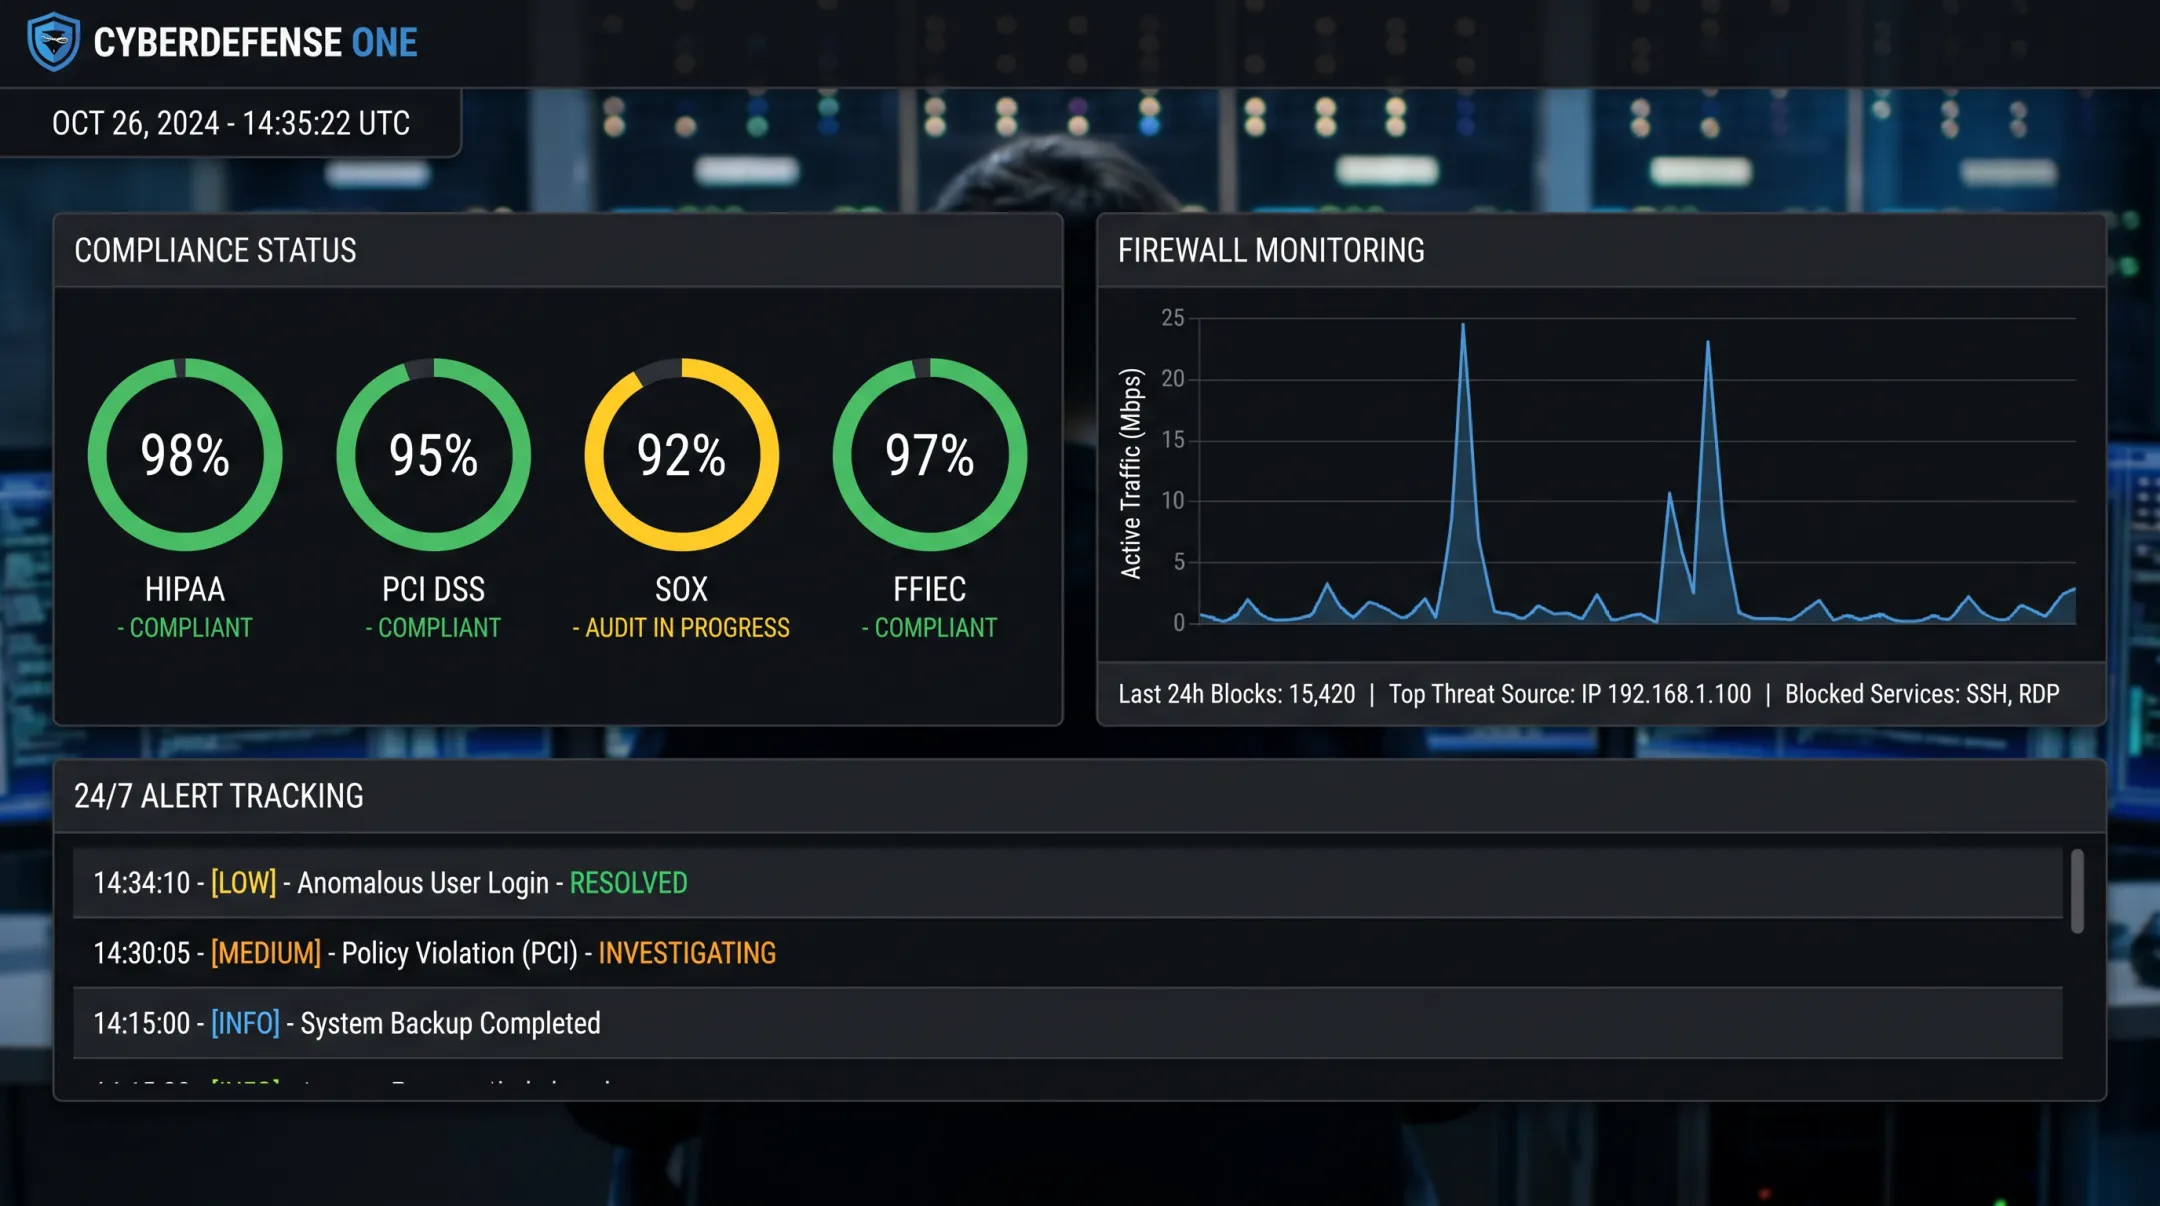The width and height of the screenshot is (2160, 1206).
Task: Click Last 24h Blocks: 15,420 stat
Action: [x=1236, y=694]
